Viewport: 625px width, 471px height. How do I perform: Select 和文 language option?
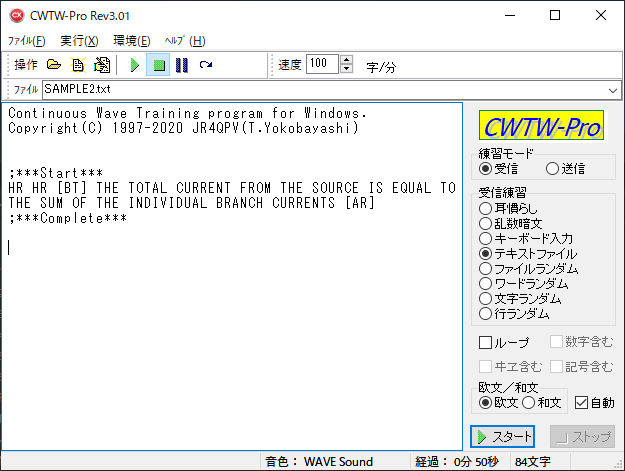pos(542,403)
